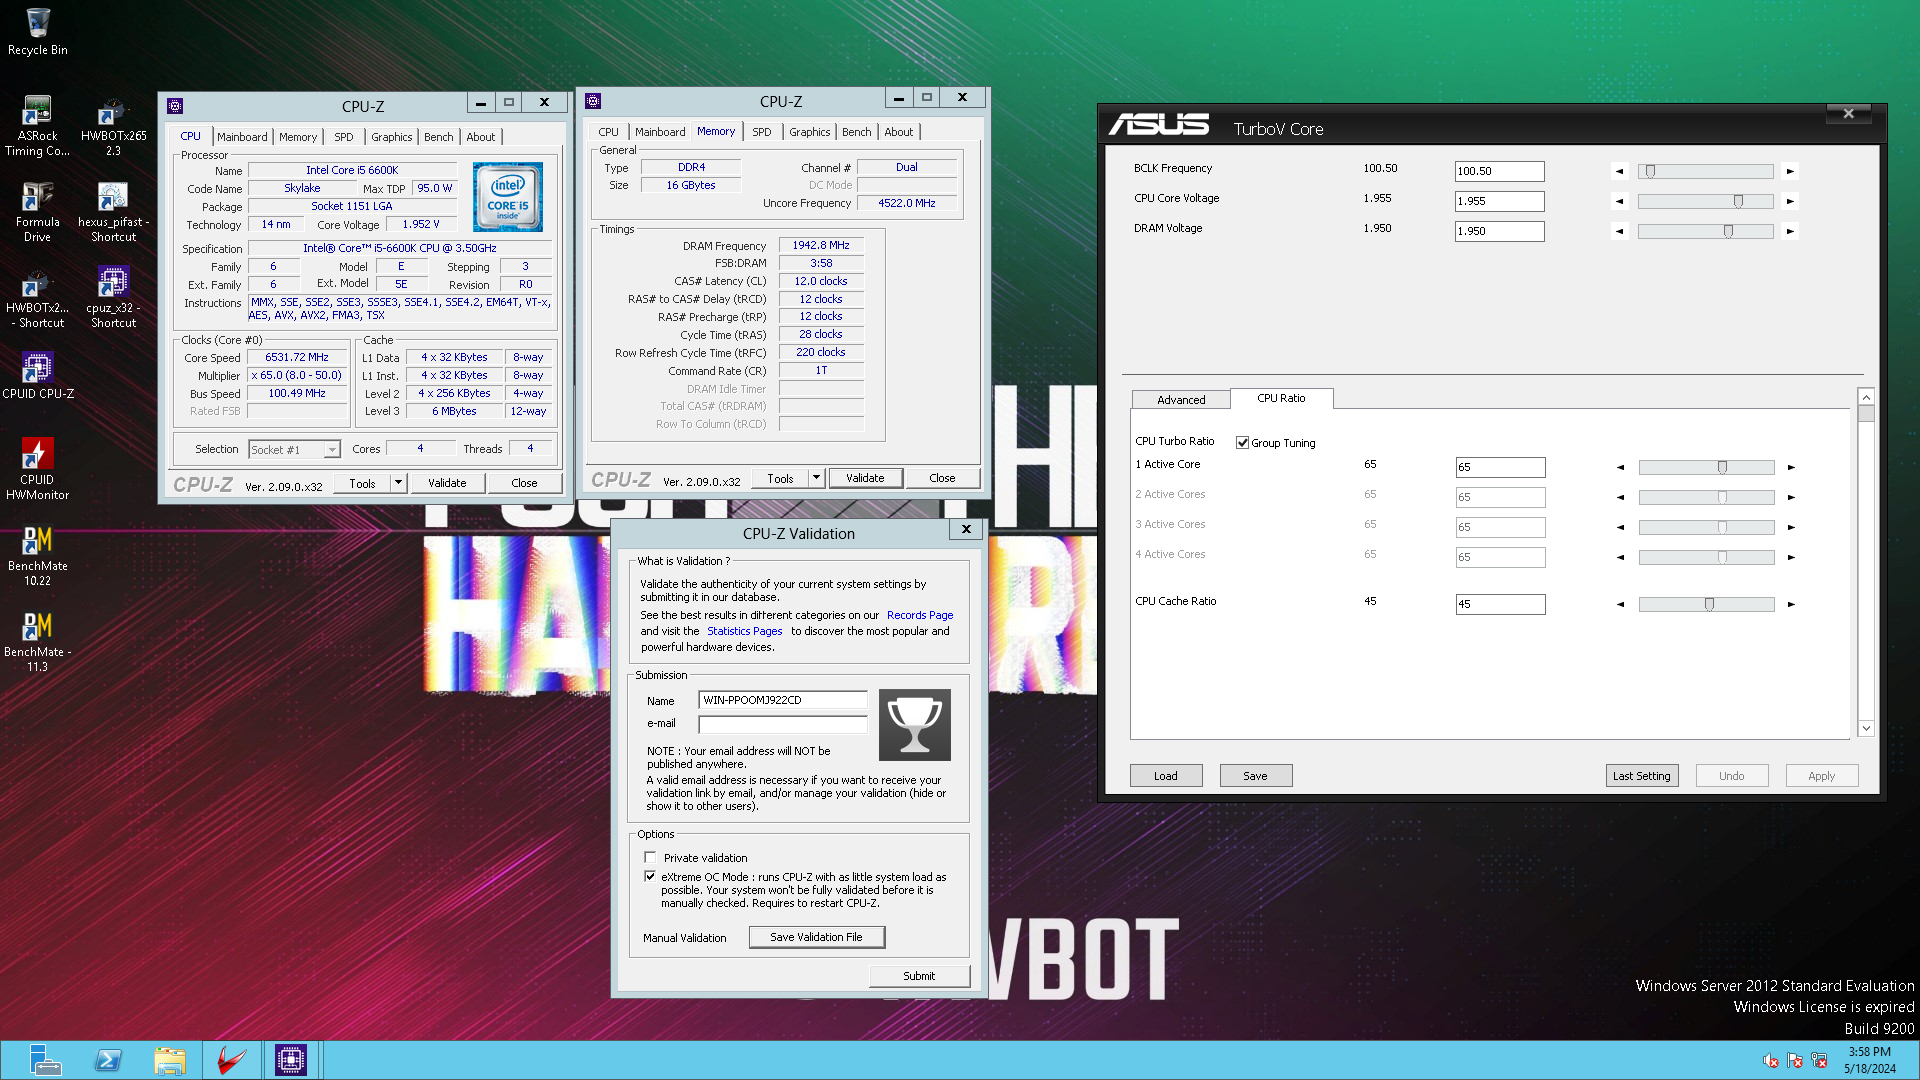The width and height of the screenshot is (1920, 1080).
Task: Expand Tools dropdown arrow in CPU-Z Memory window
Action: point(816,478)
